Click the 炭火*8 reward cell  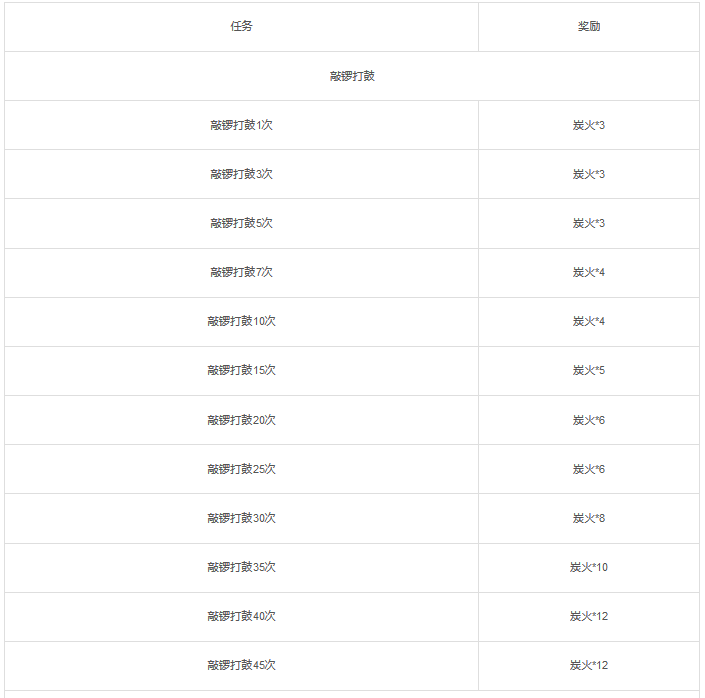[x=589, y=518]
